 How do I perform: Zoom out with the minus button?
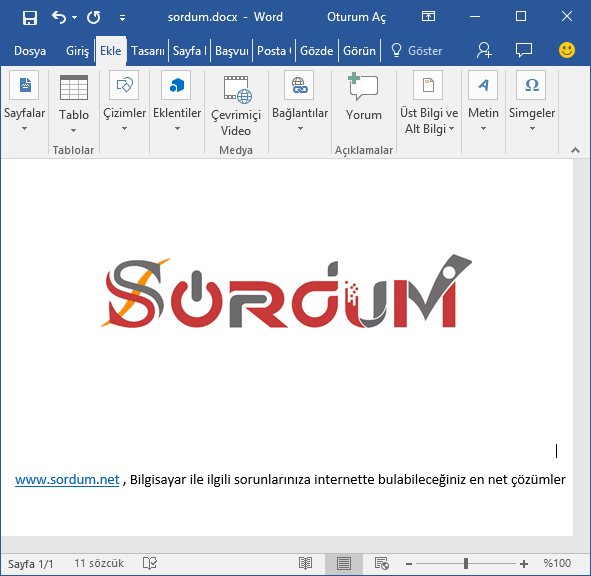(x=409, y=564)
